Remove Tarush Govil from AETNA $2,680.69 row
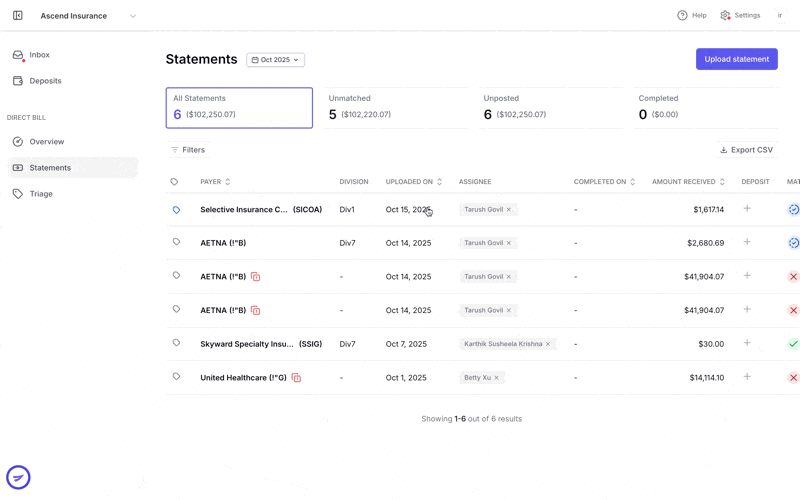This screenshot has height=500, width=800. (x=509, y=243)
